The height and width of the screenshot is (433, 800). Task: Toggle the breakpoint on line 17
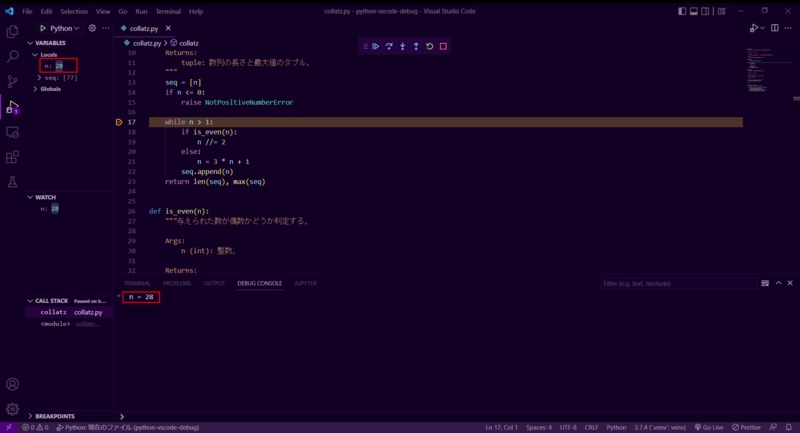pos(119,122)
